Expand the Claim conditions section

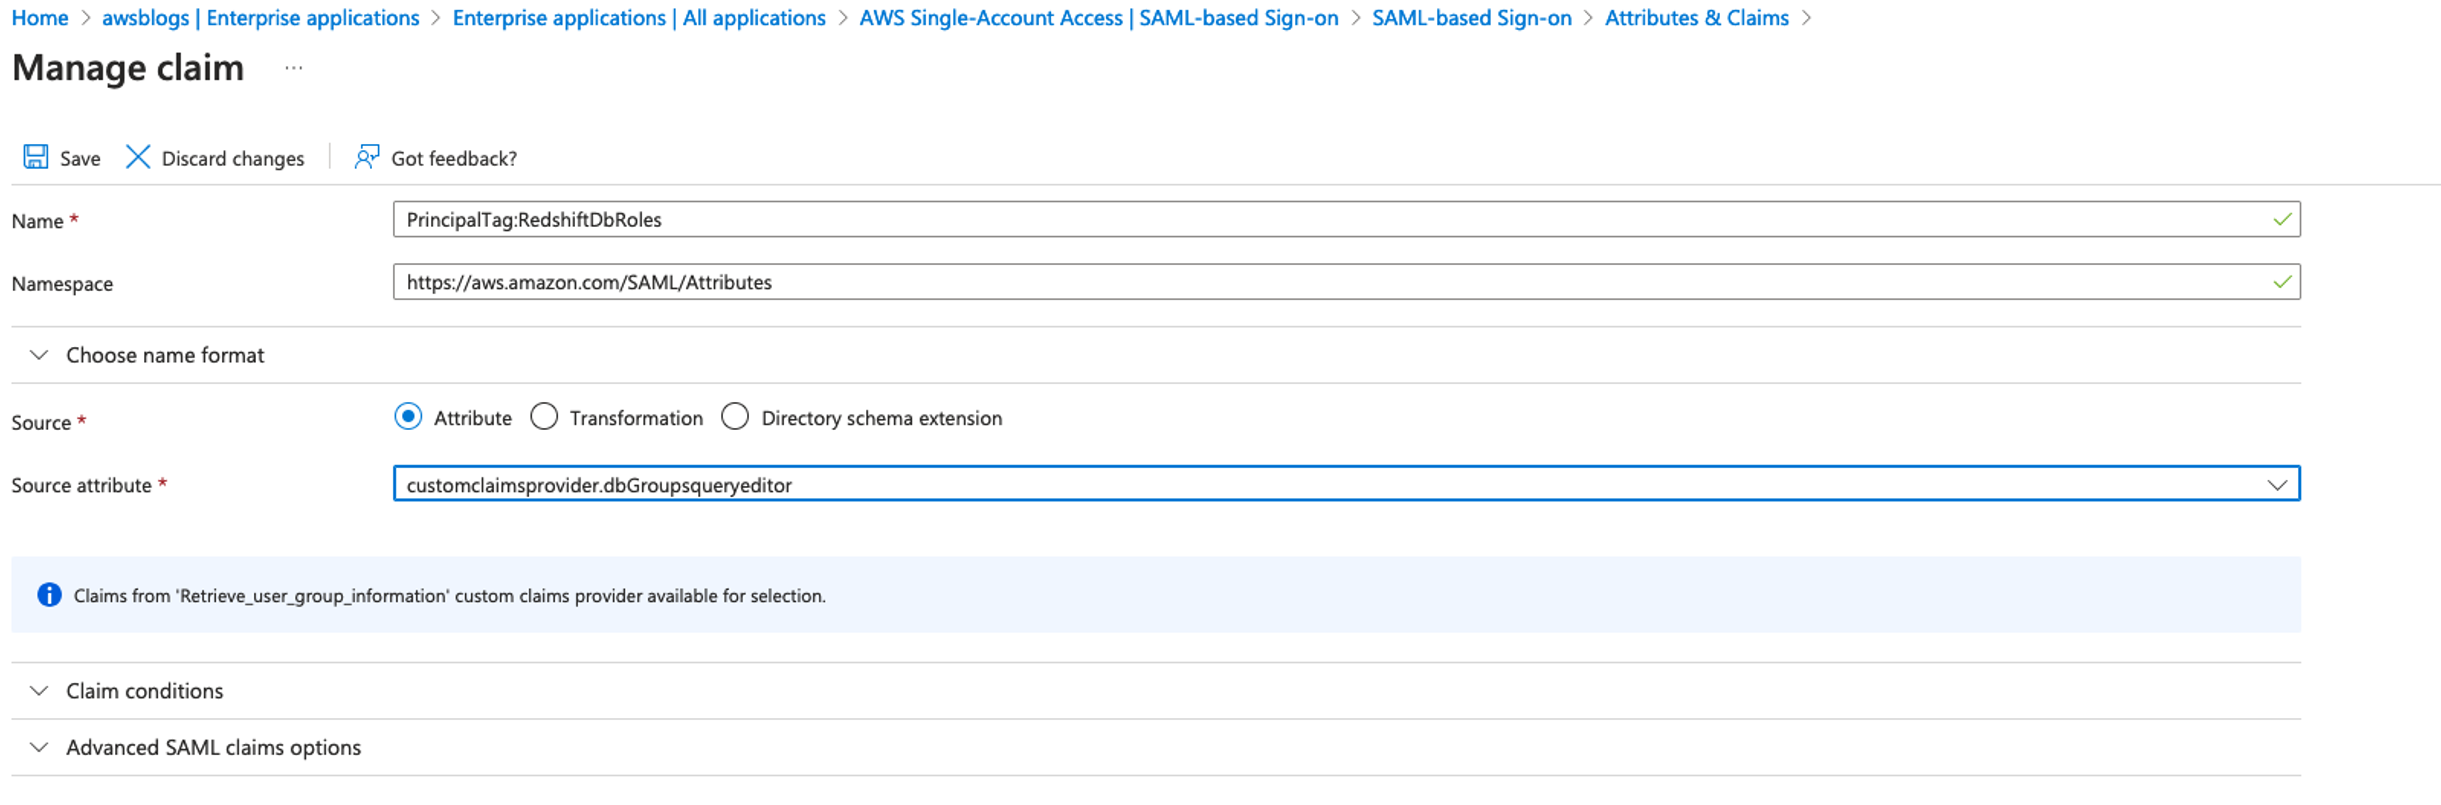(x=1156, y=691)
